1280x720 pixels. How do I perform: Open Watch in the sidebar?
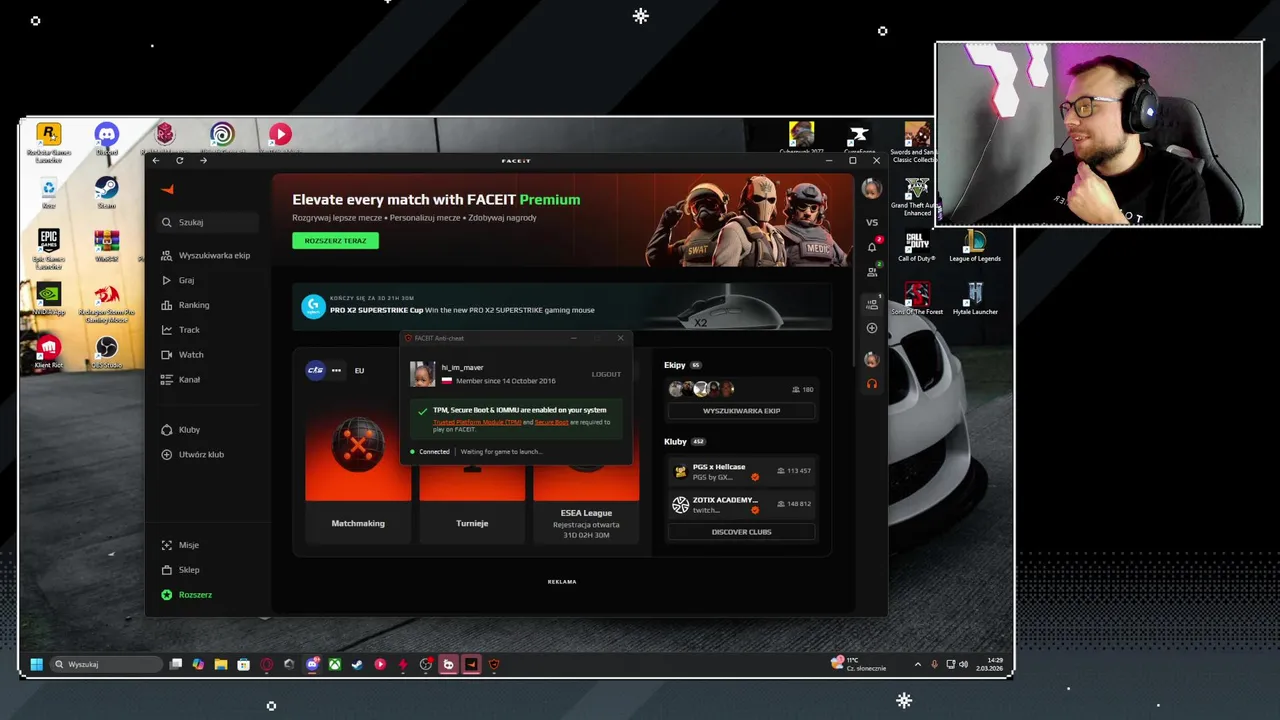(208, 354)
